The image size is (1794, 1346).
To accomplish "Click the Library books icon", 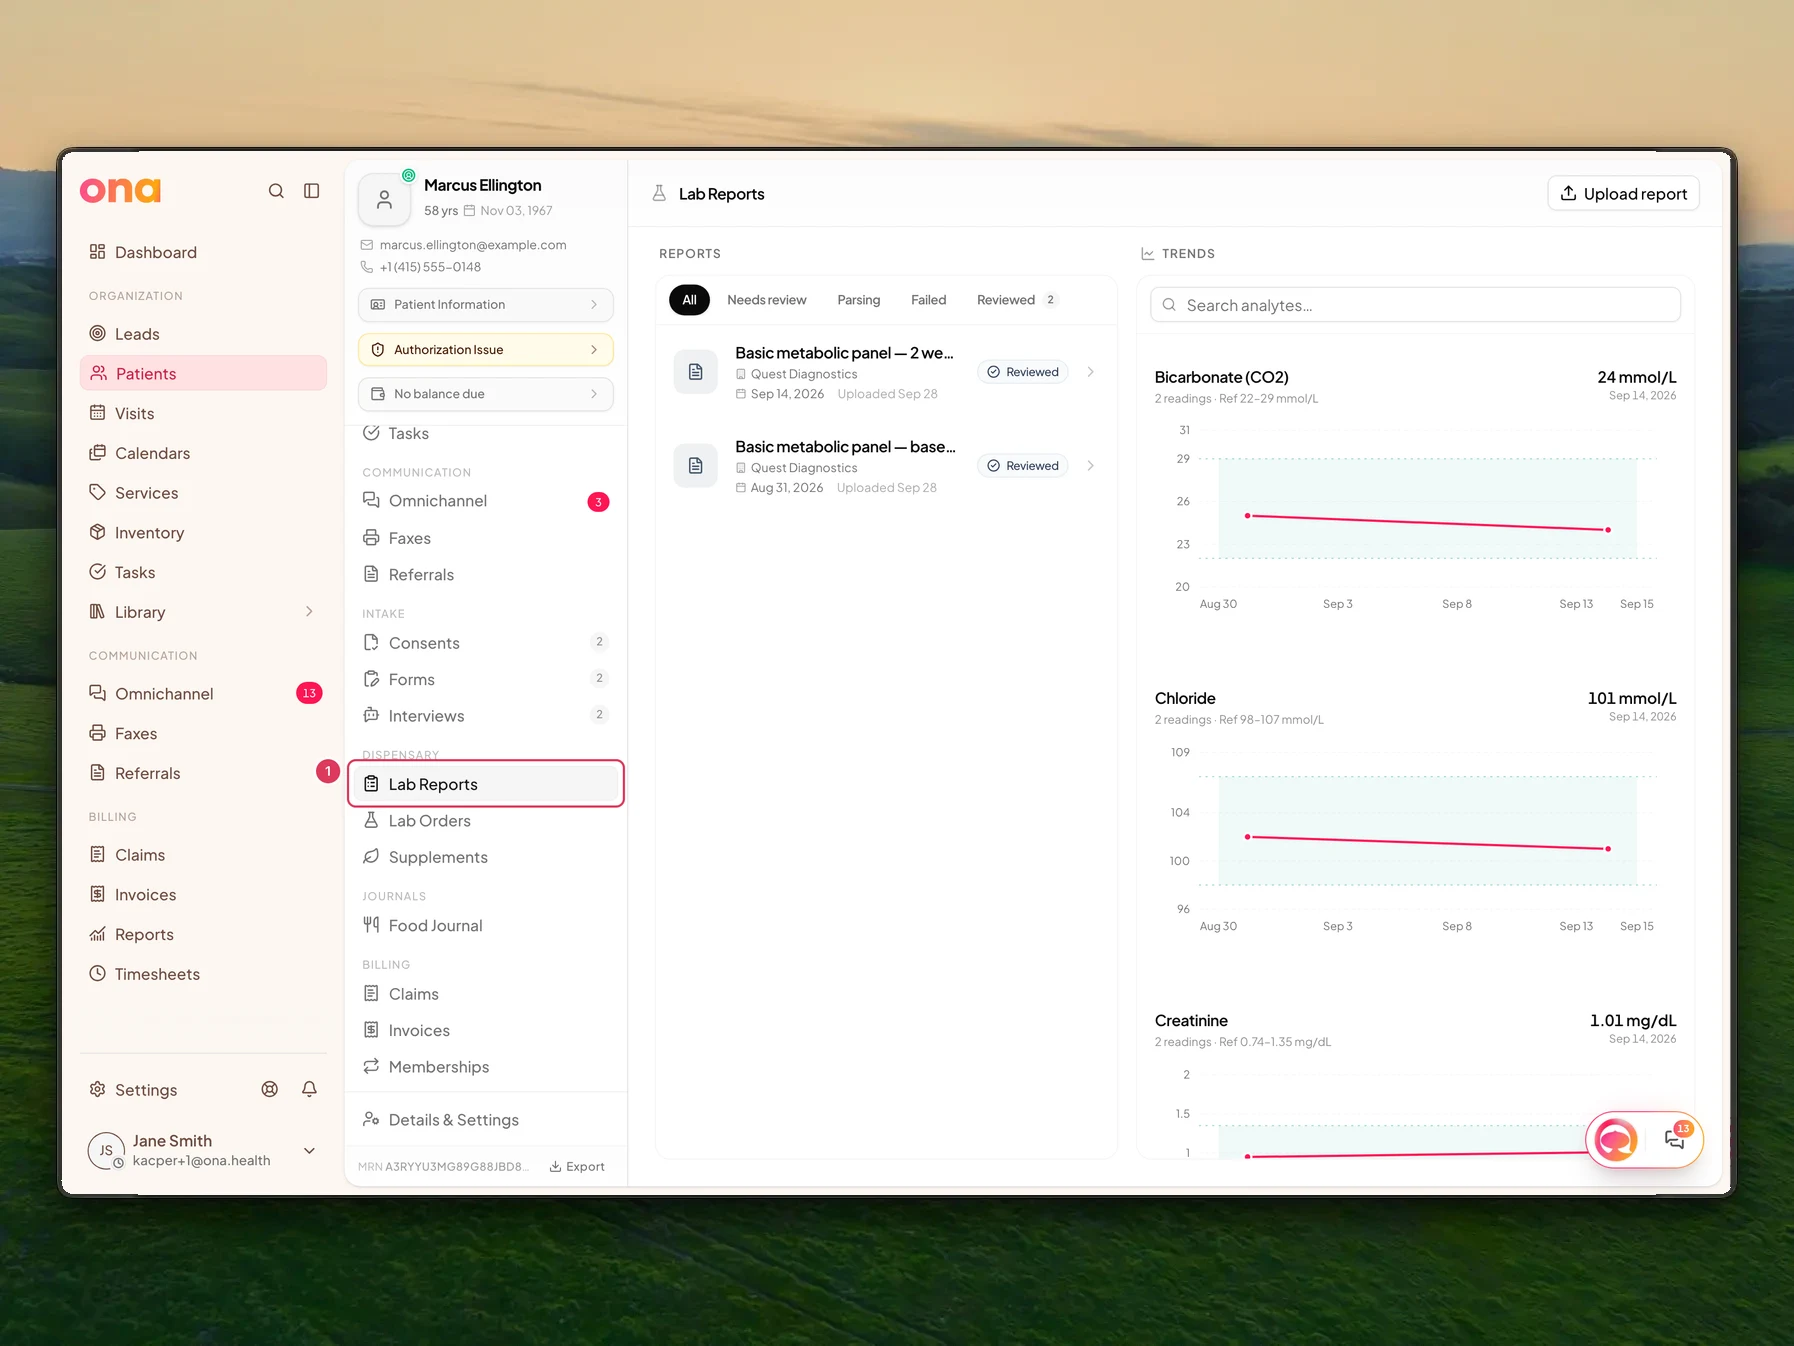I will click(97, 611).
